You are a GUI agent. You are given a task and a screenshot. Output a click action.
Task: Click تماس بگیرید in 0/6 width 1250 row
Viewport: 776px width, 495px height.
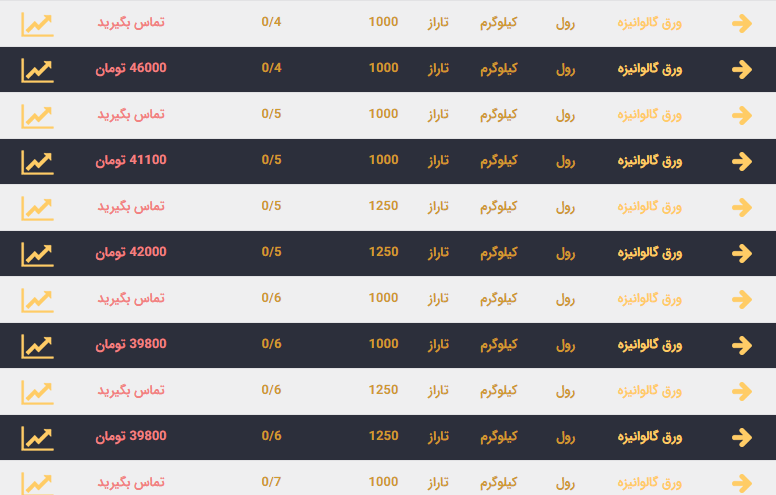click(x=131, y=390)
